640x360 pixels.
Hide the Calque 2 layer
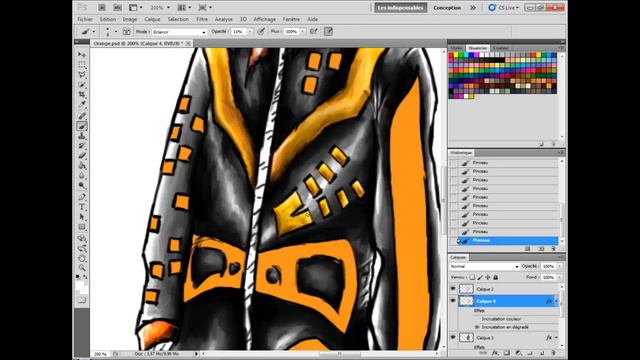pos(453,289)
